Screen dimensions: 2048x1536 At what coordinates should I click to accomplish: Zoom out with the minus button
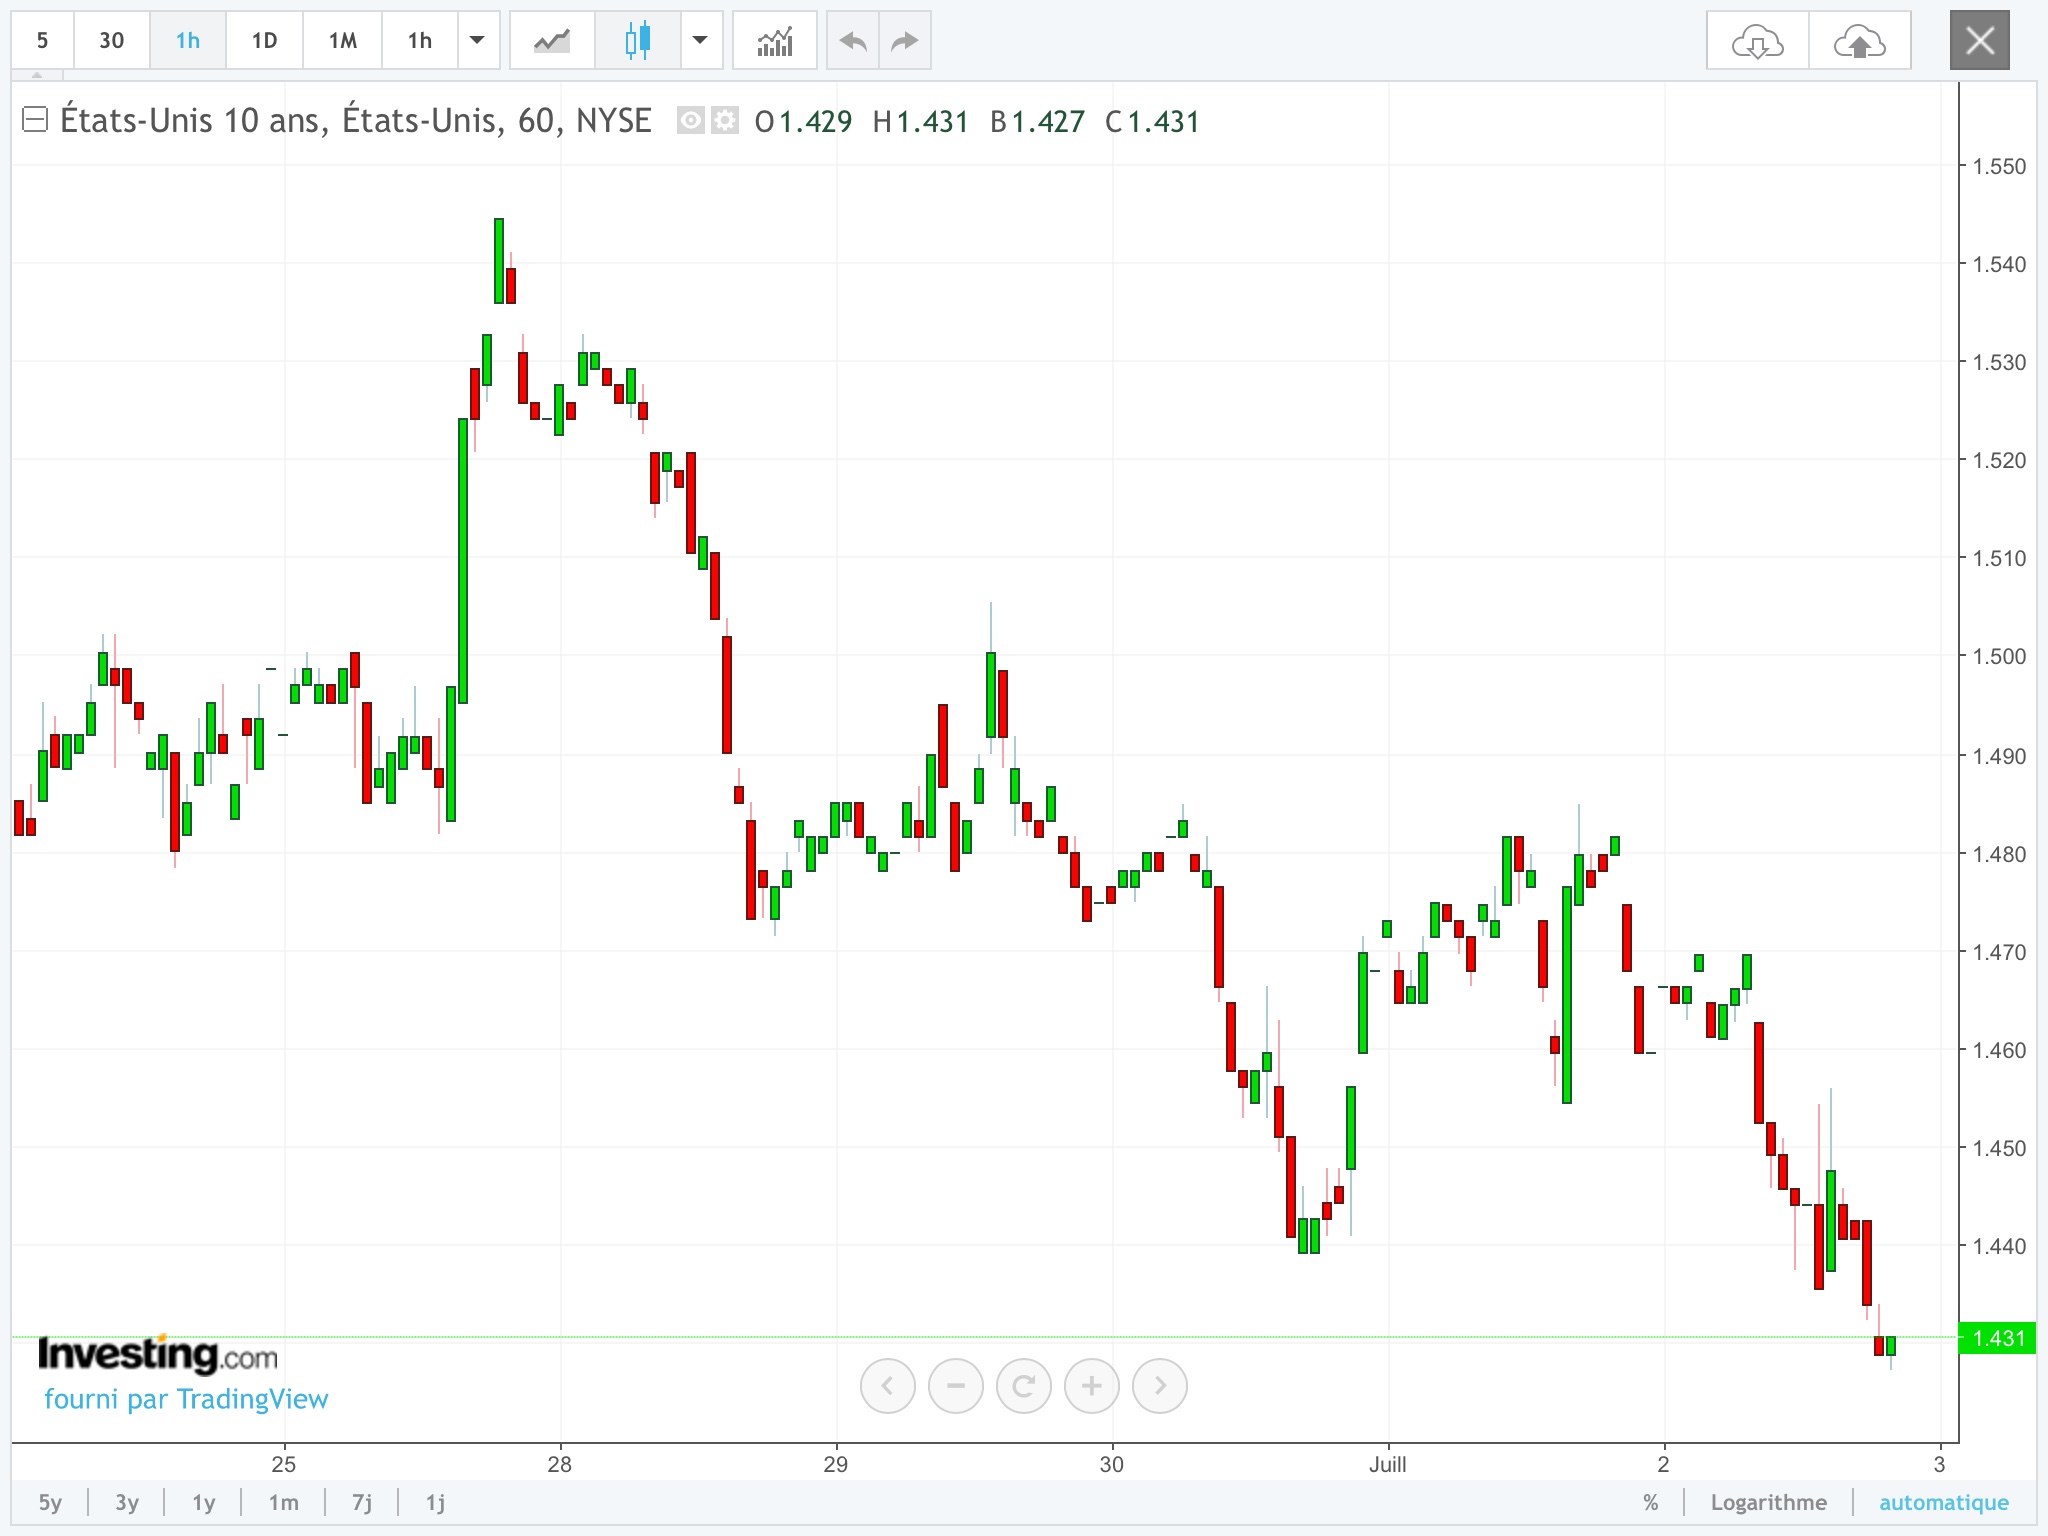point(955,1386)
